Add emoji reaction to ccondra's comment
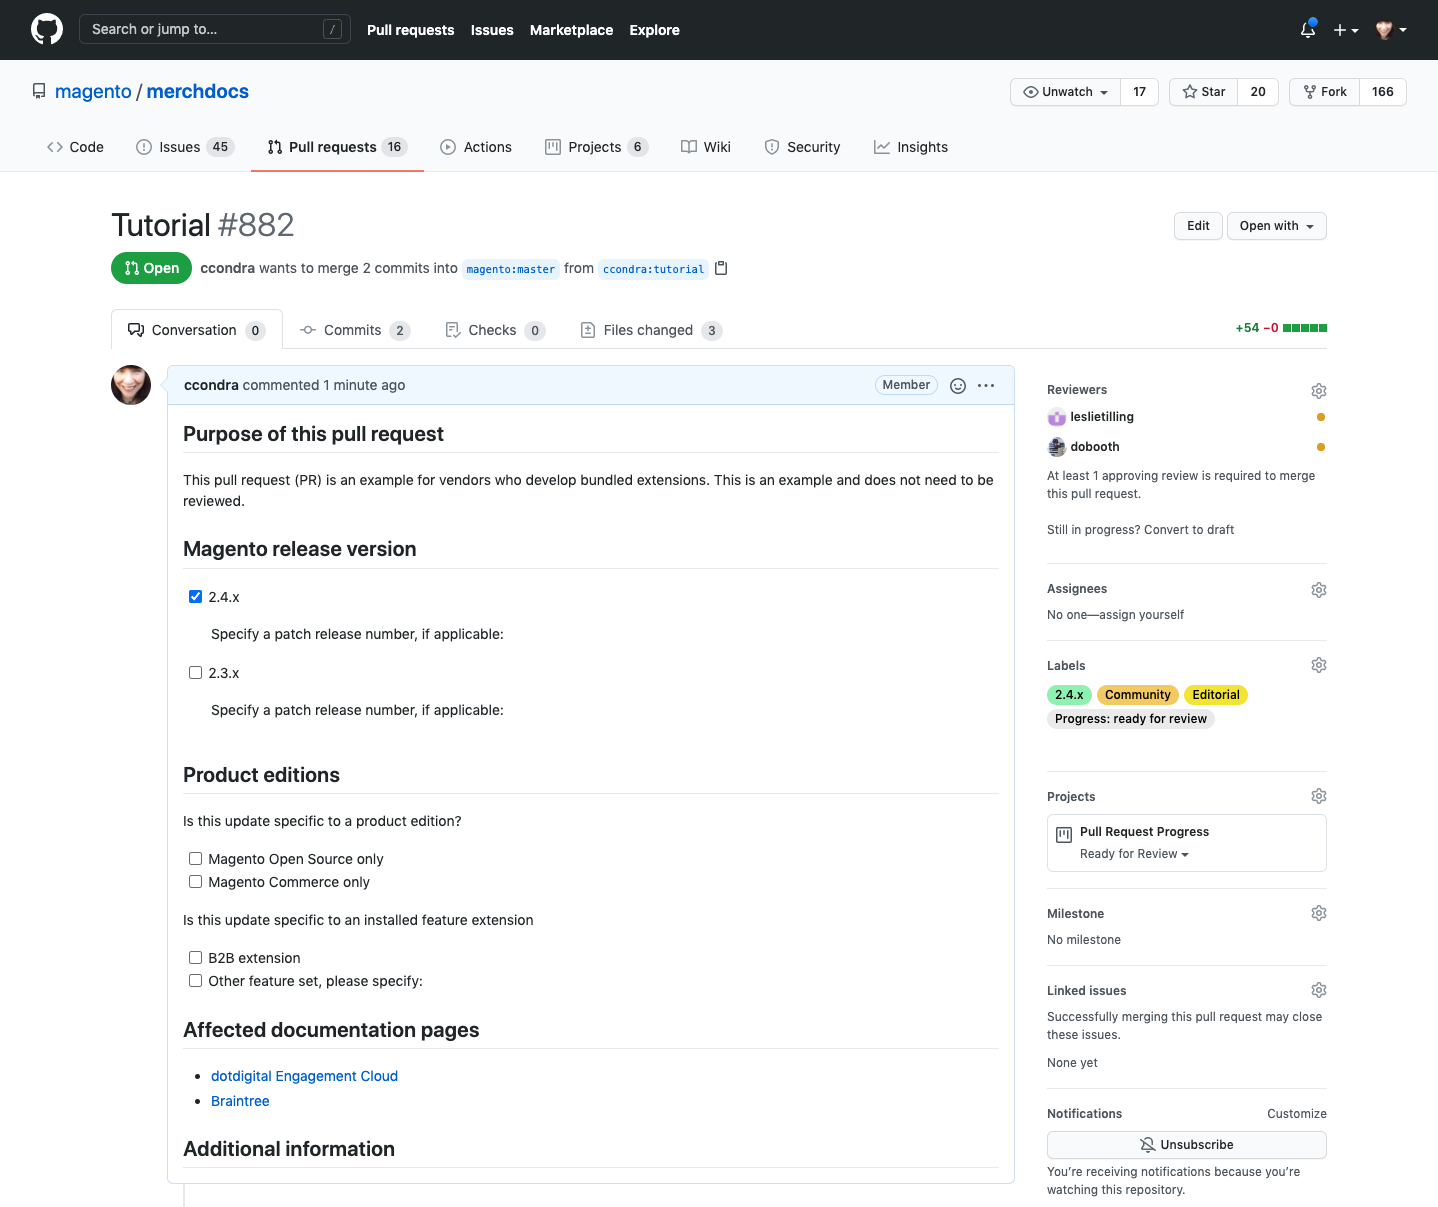Image resolution: width=1438 pixels, height=1207 pixels. click(x=957, y=386)
